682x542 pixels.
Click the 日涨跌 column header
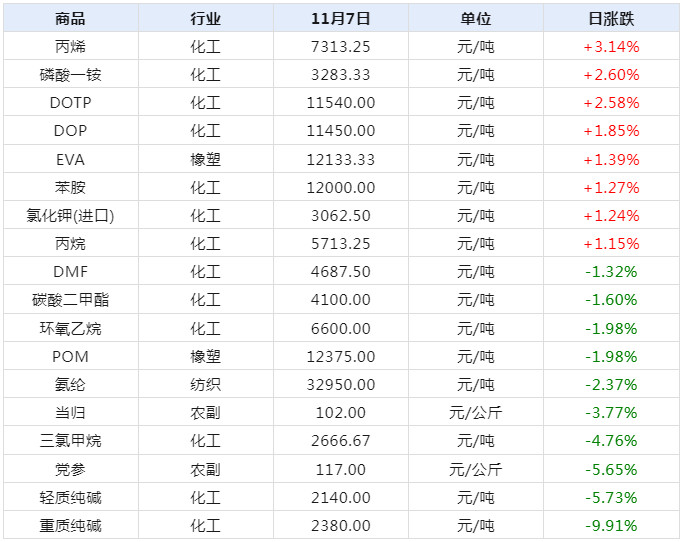tap(610, 18)
